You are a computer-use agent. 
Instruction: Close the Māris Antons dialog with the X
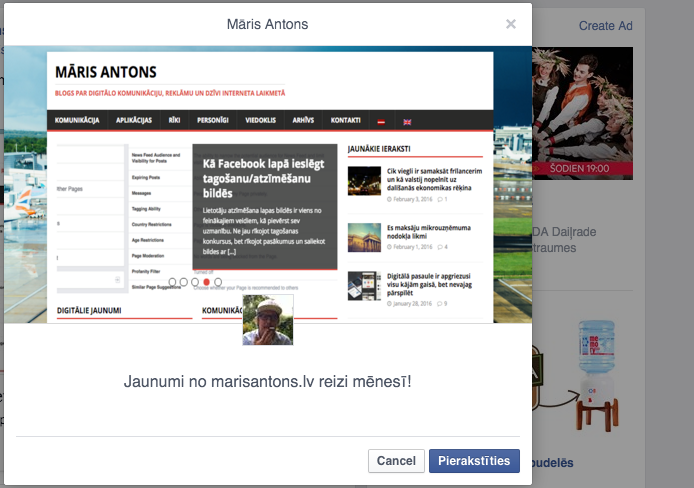(511, 24)
